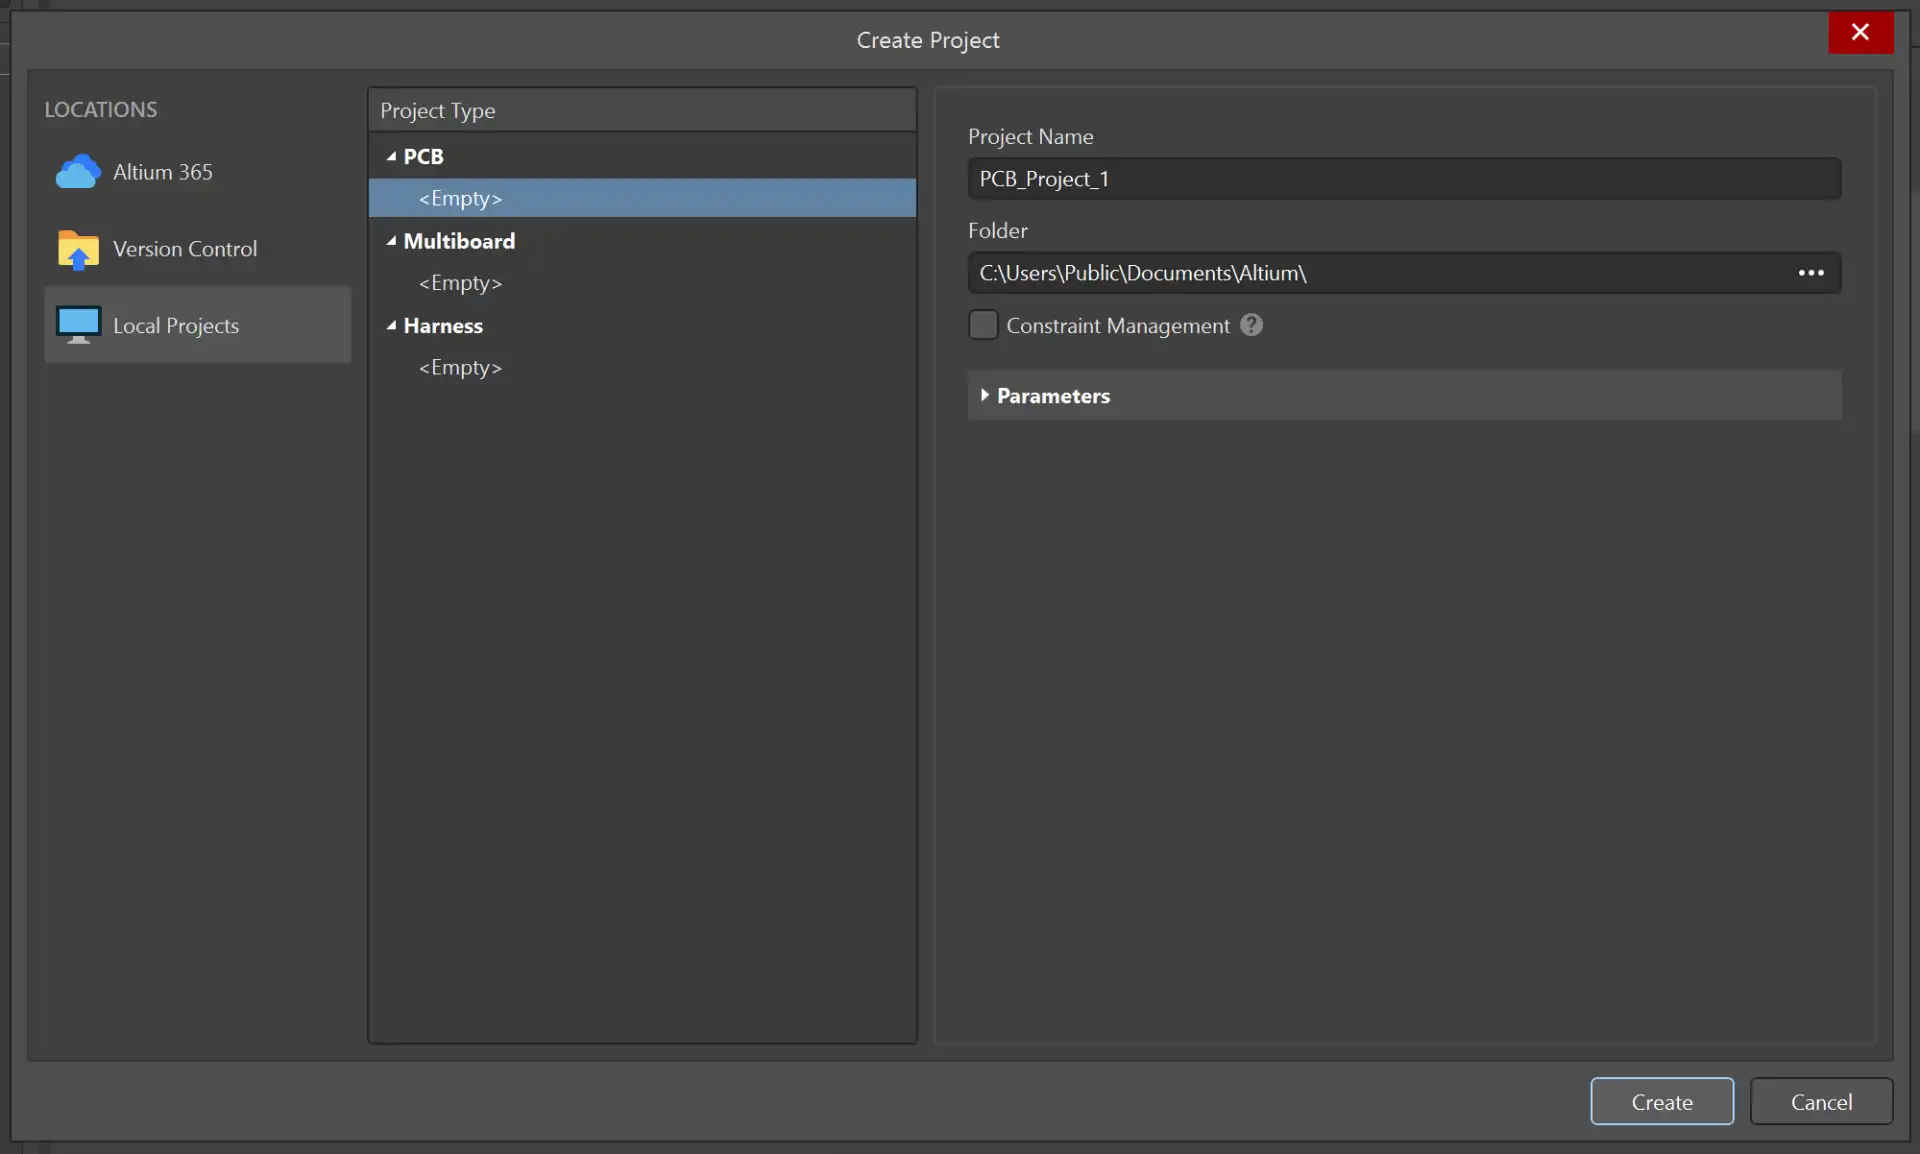Expand the Parameters section
Image resolution: width=1920 pixels, height=1154 pixels.
click(985, 396)
